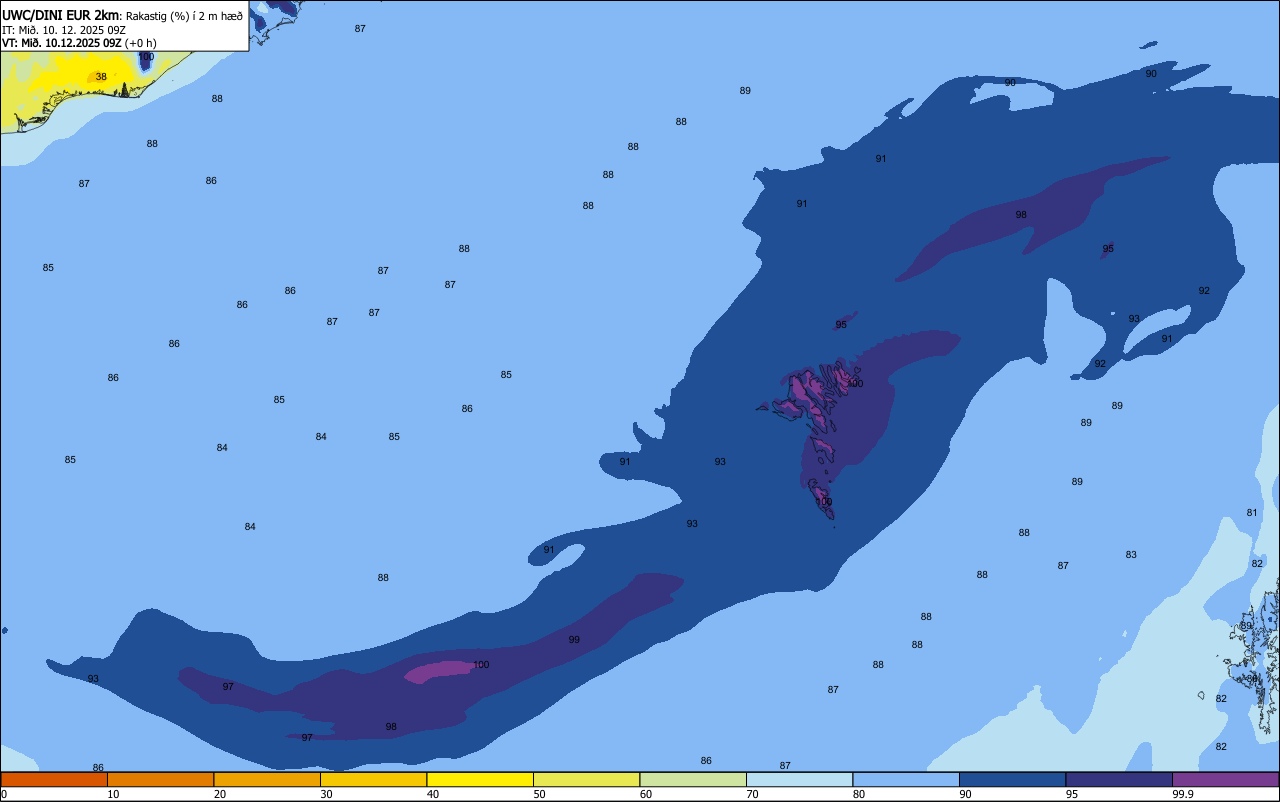Click the 'UWC/DINI EUR 2km' title text
The height and width of the screenshot is (802, 1280).
click(x=61, y=15)
